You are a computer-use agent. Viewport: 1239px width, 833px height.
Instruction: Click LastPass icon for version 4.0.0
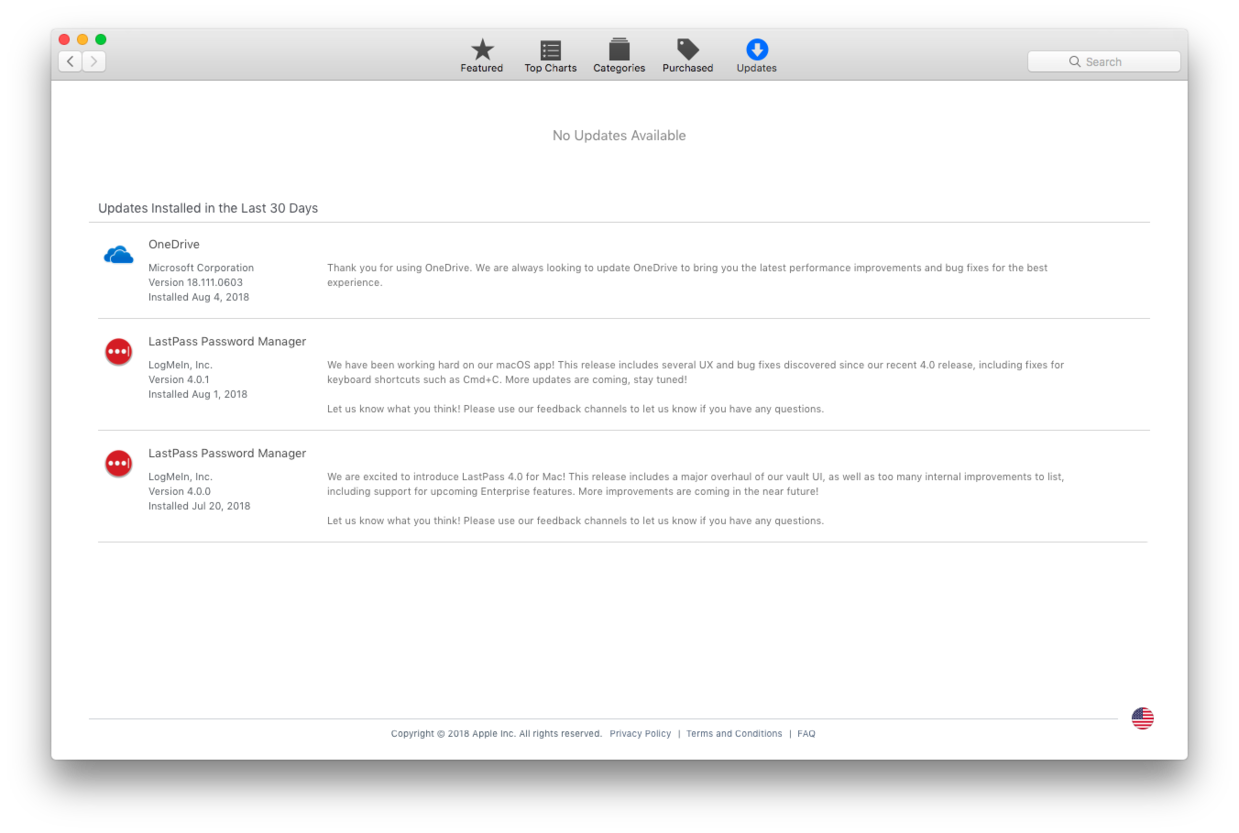[119, 464]
